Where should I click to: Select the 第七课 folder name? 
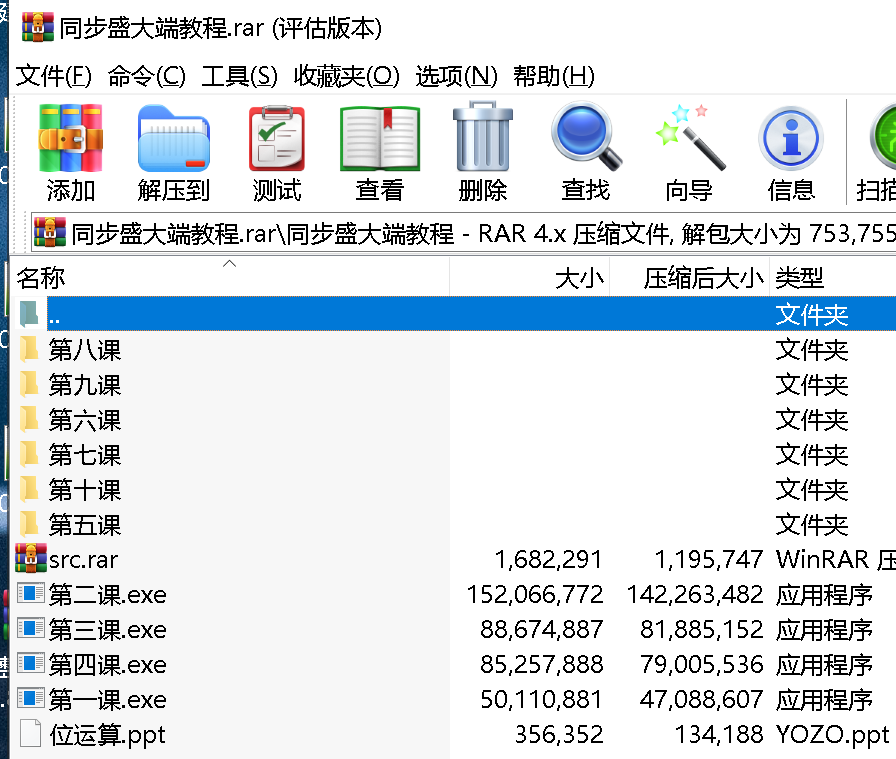click(85, 455)
